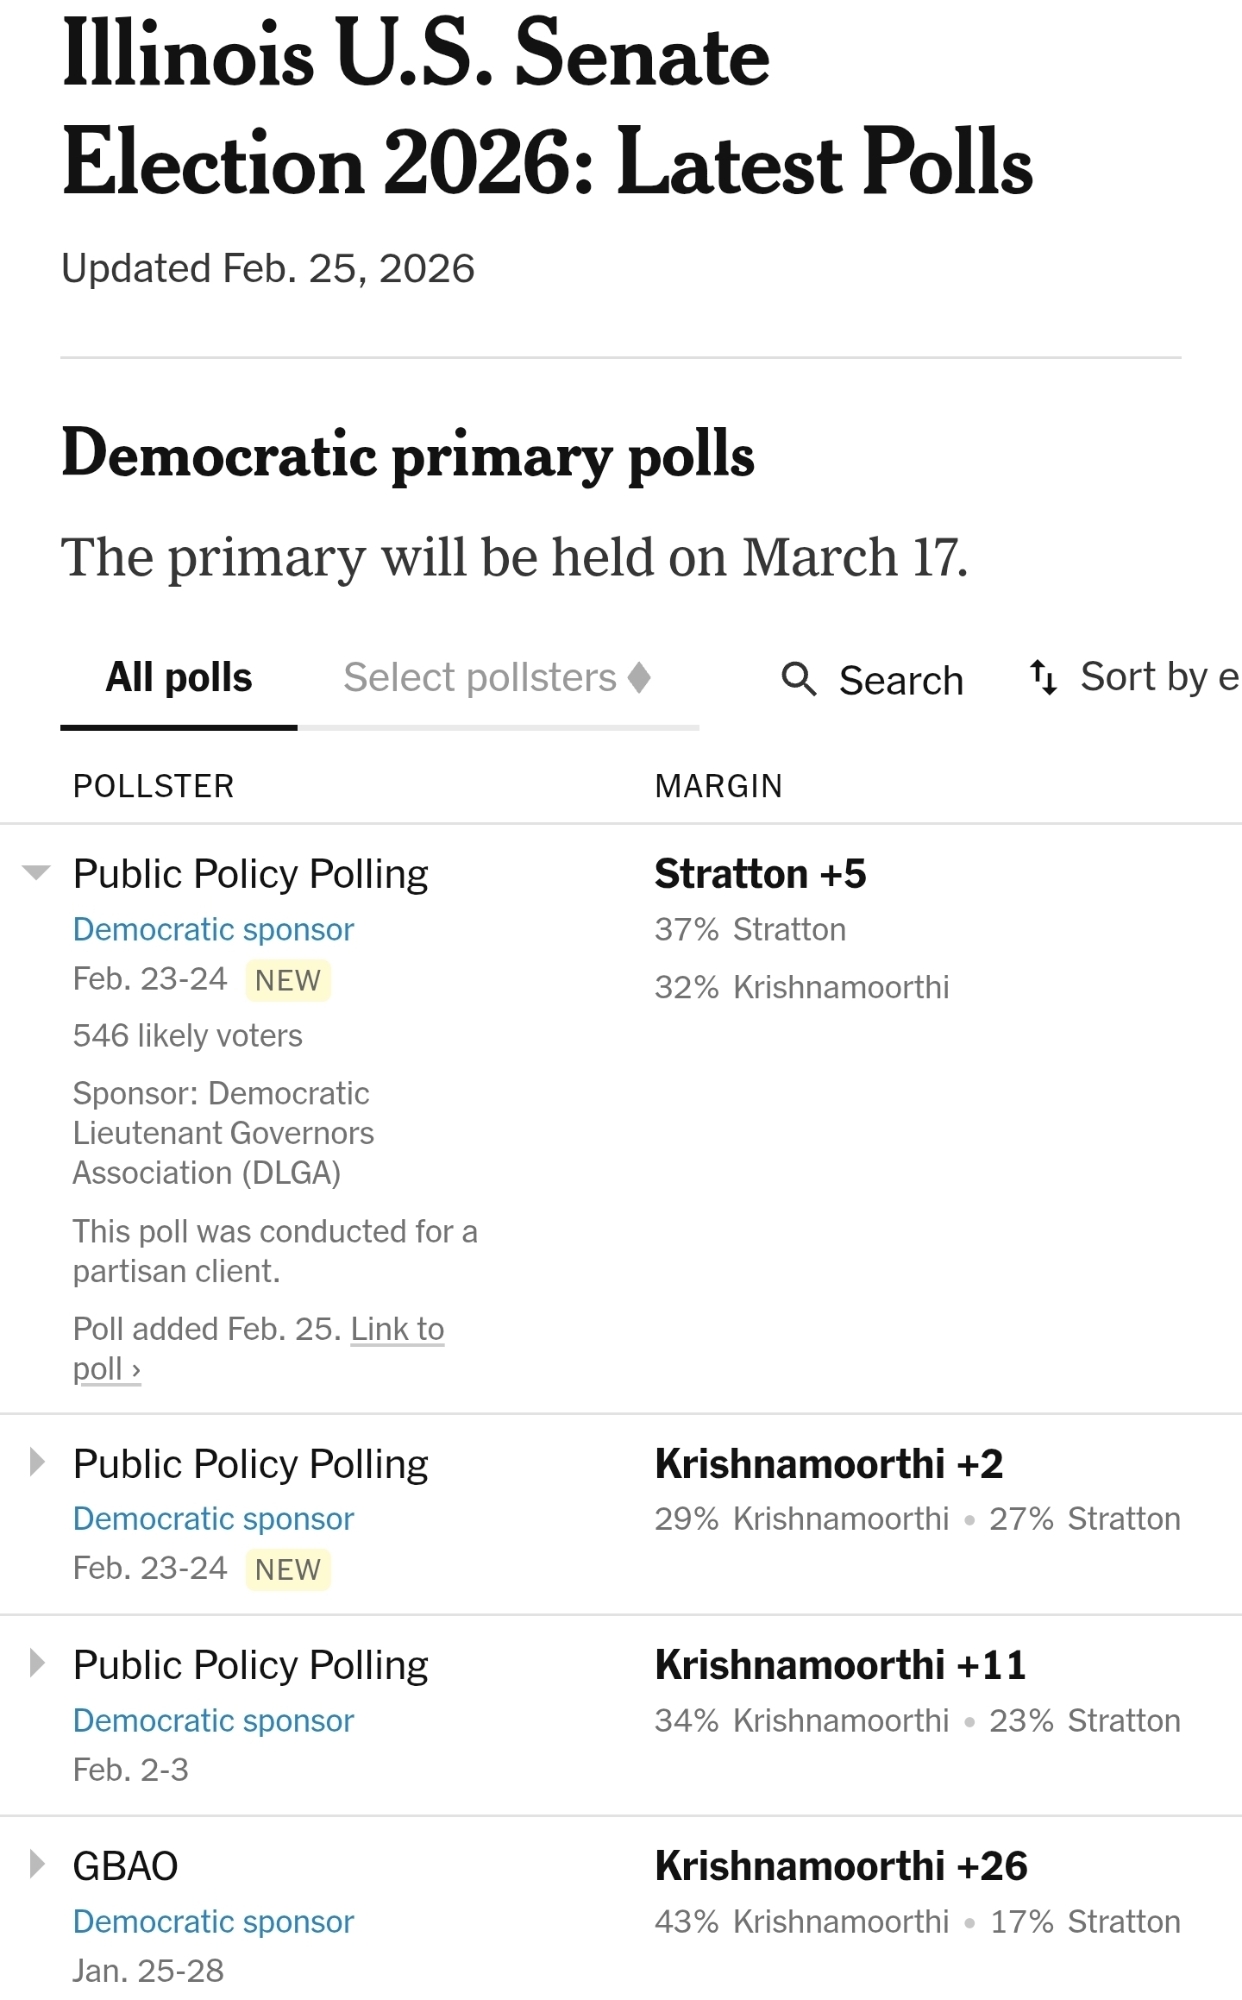Image resolution: width=1242 pixels, height=2000 pixels.
Task: Expand the Krishnamoorthi +2 poll row
Action: click(37, 1463)
